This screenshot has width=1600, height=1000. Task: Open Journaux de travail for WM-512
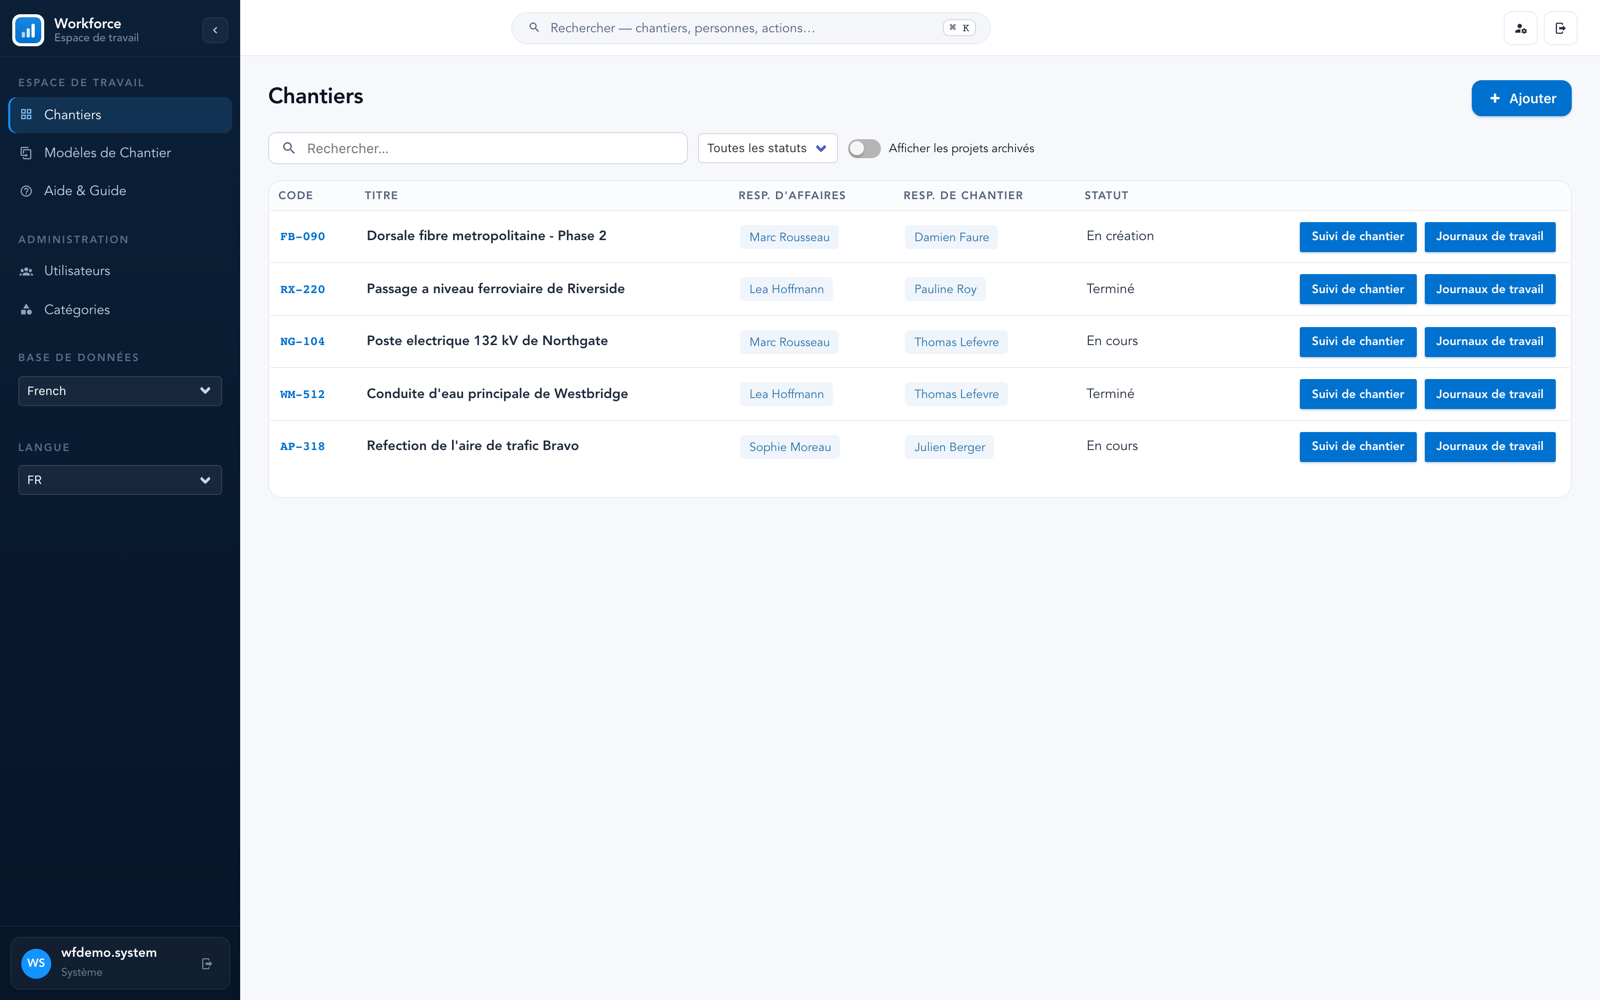1490,394
